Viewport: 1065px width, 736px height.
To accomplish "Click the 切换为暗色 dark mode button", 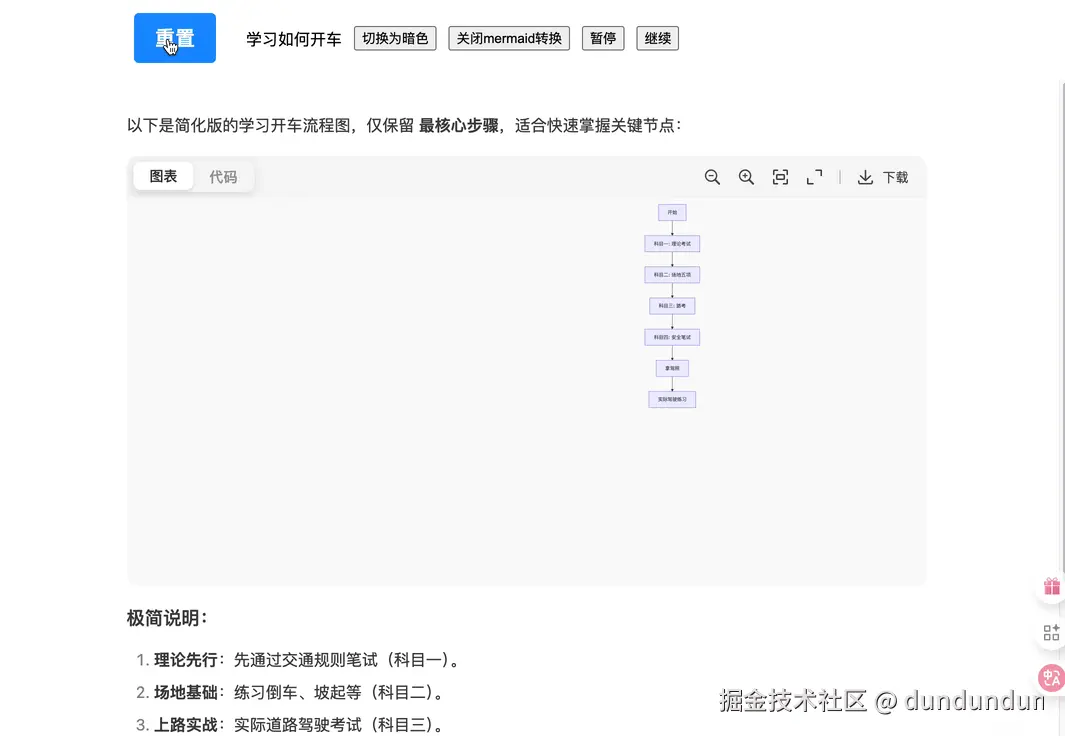I will pyautogui.click(x=395, y=39).
